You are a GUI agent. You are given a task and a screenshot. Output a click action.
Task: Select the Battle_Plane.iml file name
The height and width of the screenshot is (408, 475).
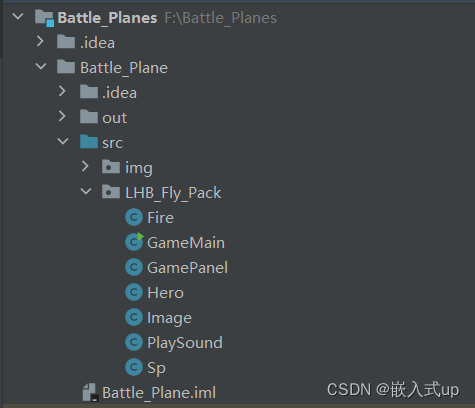pyautogui.click(x=159, y=393)
